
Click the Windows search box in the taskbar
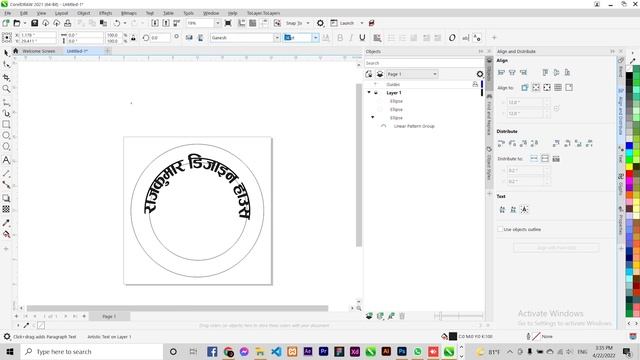coord(91,351)
